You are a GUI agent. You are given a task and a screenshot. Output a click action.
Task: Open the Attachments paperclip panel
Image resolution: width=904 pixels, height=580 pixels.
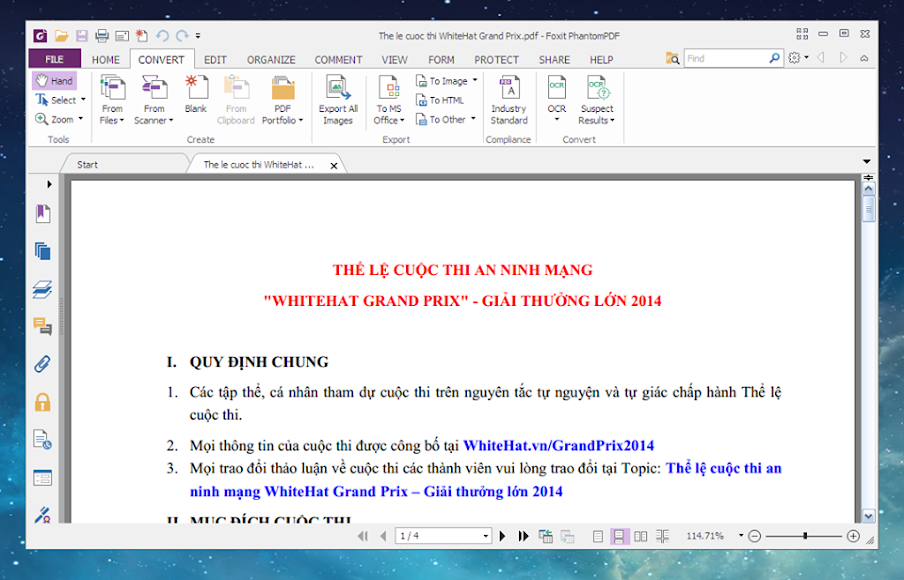(x=43, y=364)
